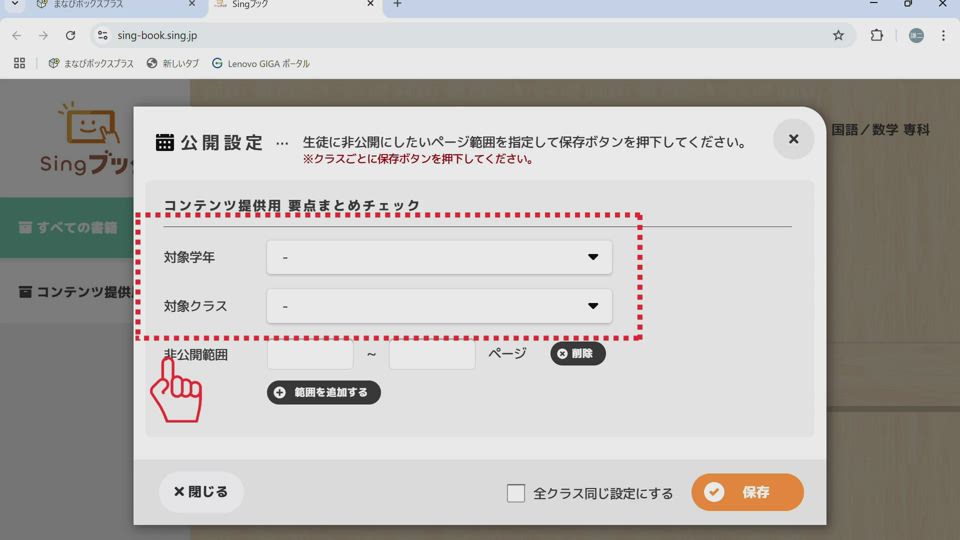Screen dimensions: 960x540
Task: Open the 対象学年 dropdown
Action: point(439,257)
